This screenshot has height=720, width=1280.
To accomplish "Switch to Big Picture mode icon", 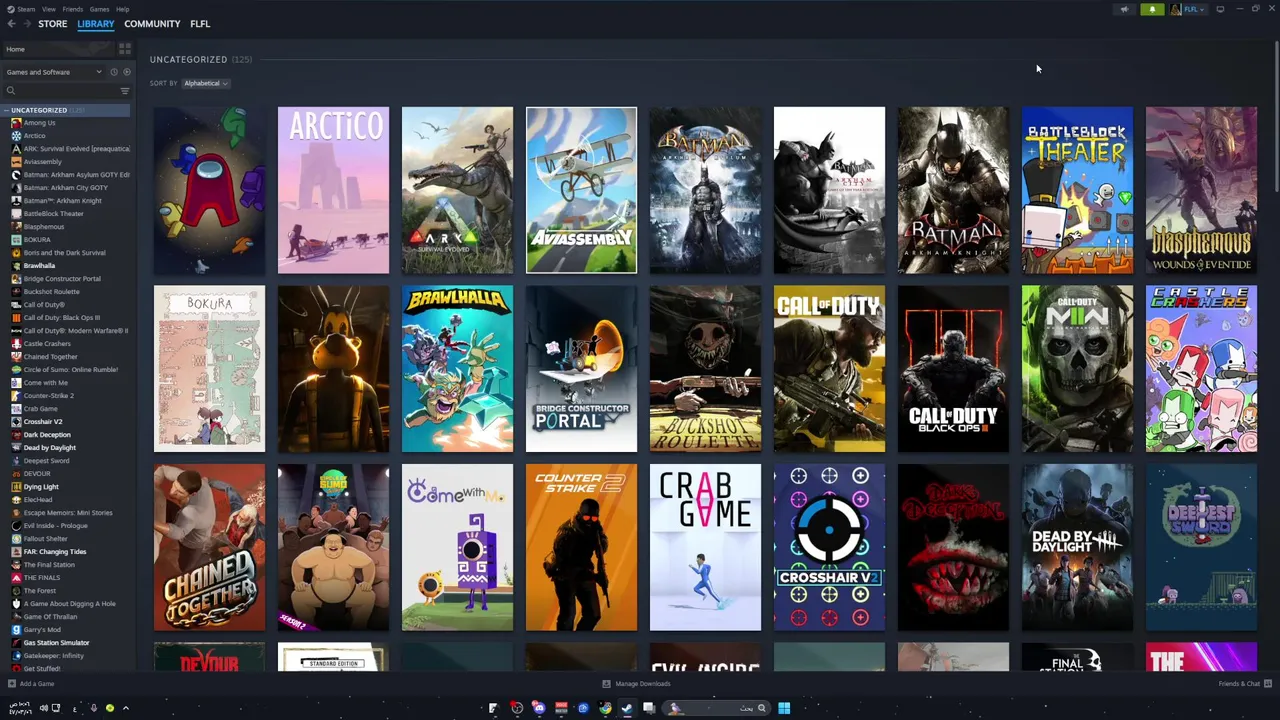I will click(x=1220, y=9).
